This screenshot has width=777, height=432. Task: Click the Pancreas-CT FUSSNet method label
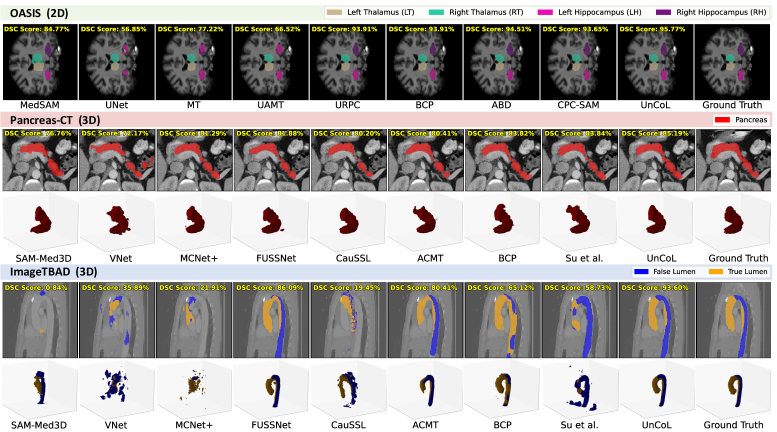tap(276, 258)
